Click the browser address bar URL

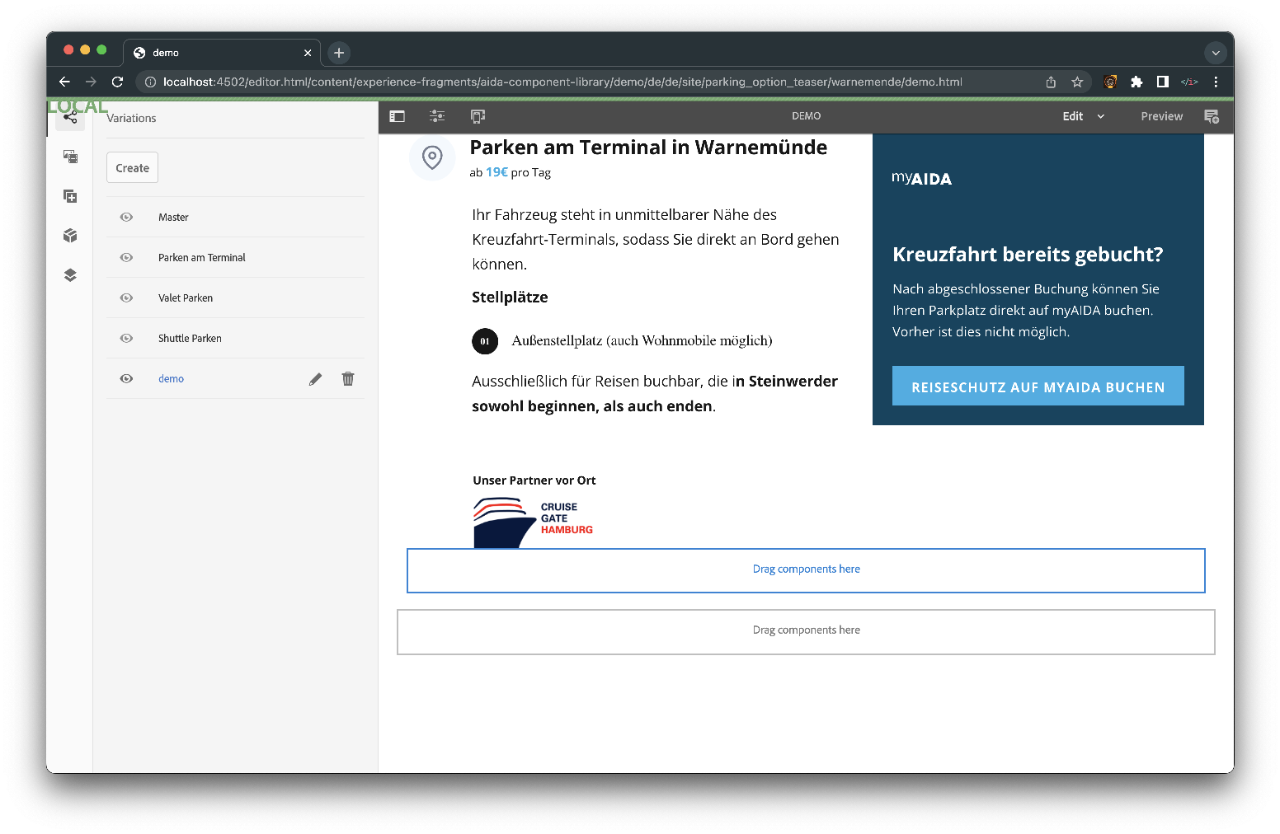(x=560, y=82)
